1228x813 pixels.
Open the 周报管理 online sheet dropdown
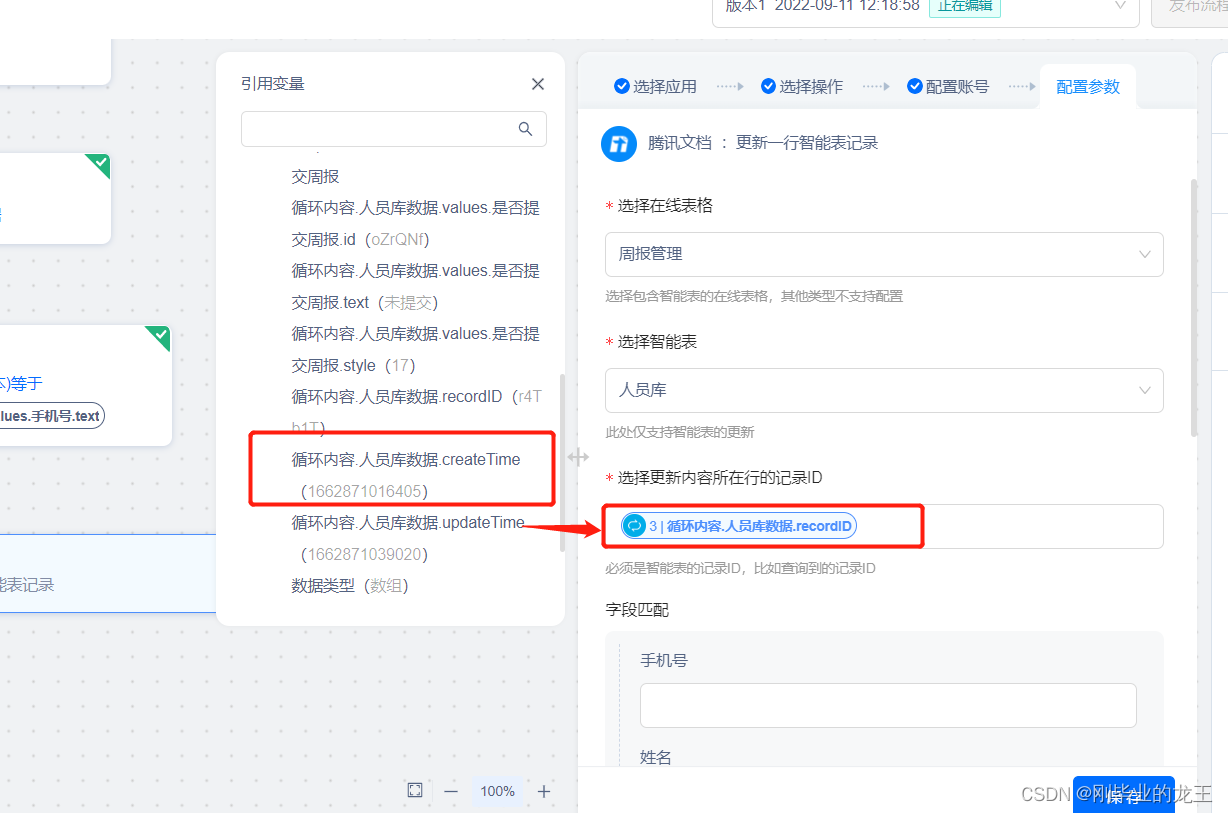click(x=884, y=254)
